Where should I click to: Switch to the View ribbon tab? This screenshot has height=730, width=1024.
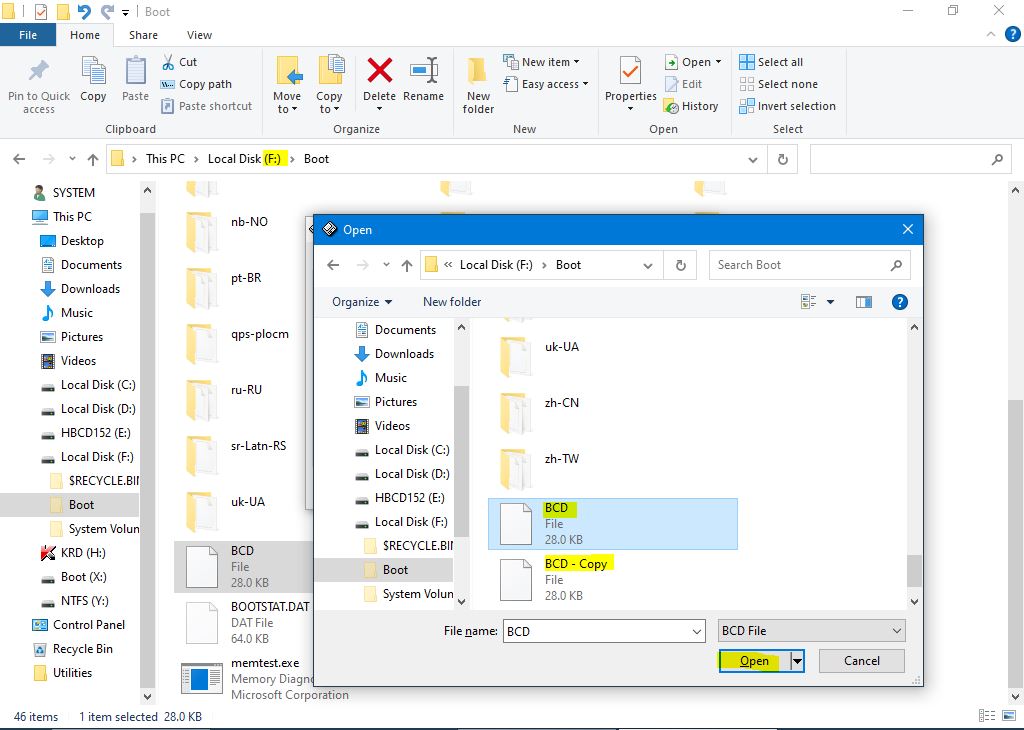pyautogui.click(x=199, y=35)
